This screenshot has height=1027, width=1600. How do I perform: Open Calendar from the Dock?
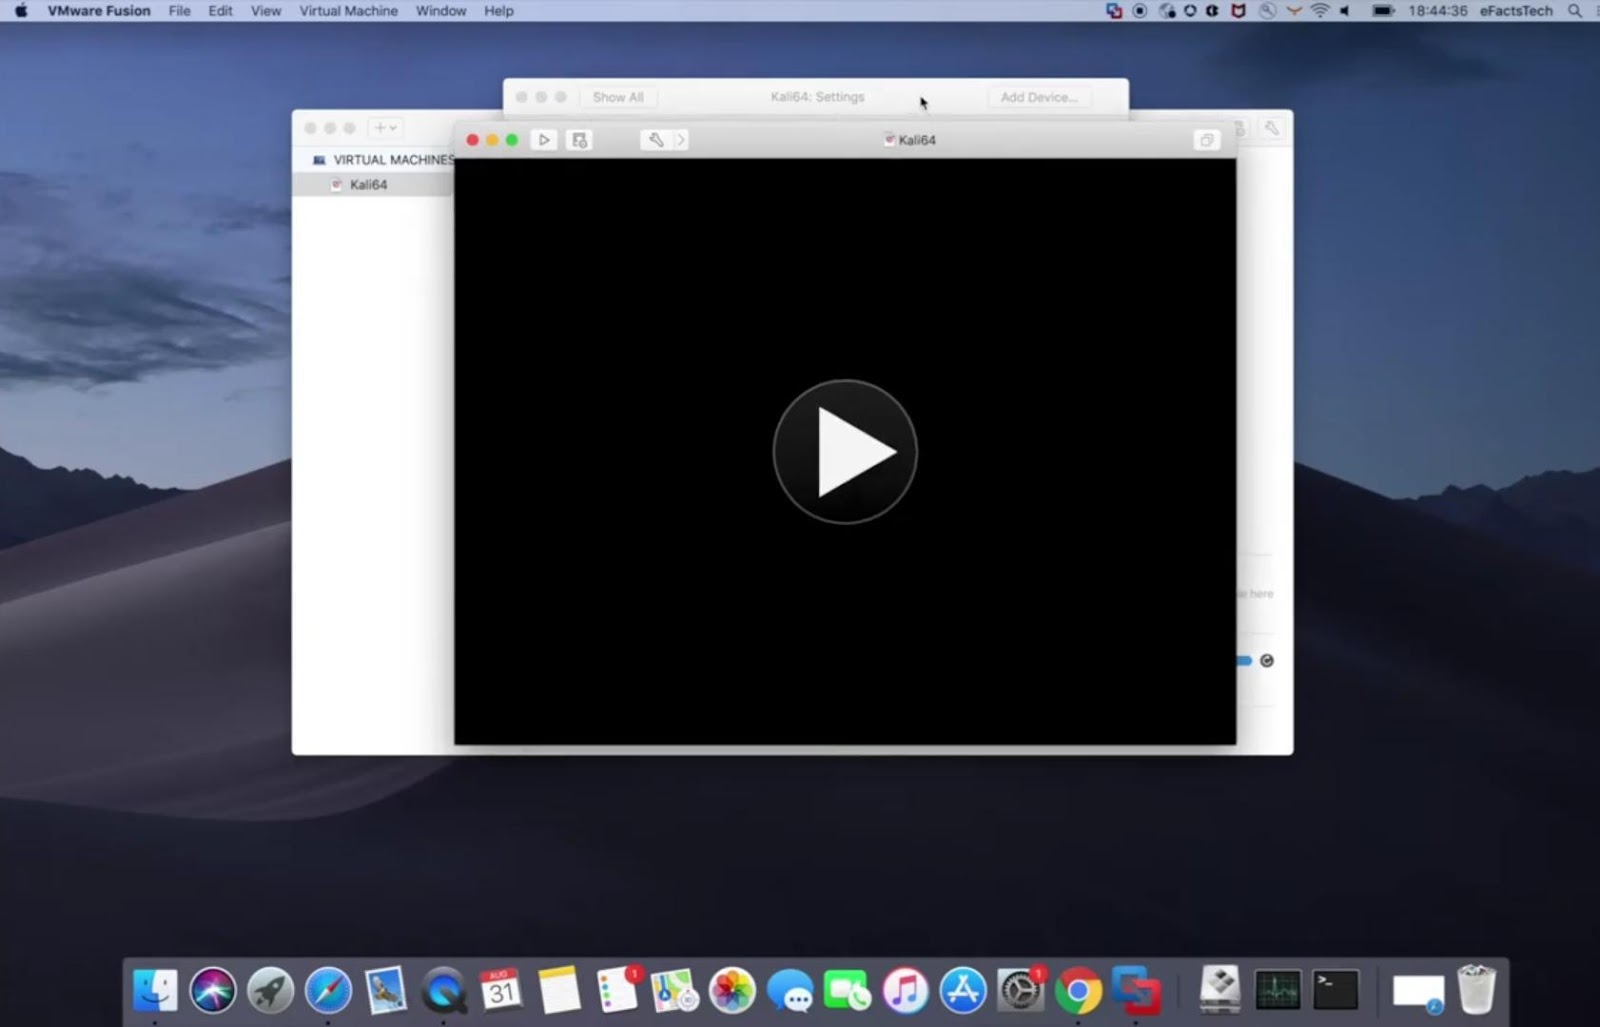pos(501,990)
